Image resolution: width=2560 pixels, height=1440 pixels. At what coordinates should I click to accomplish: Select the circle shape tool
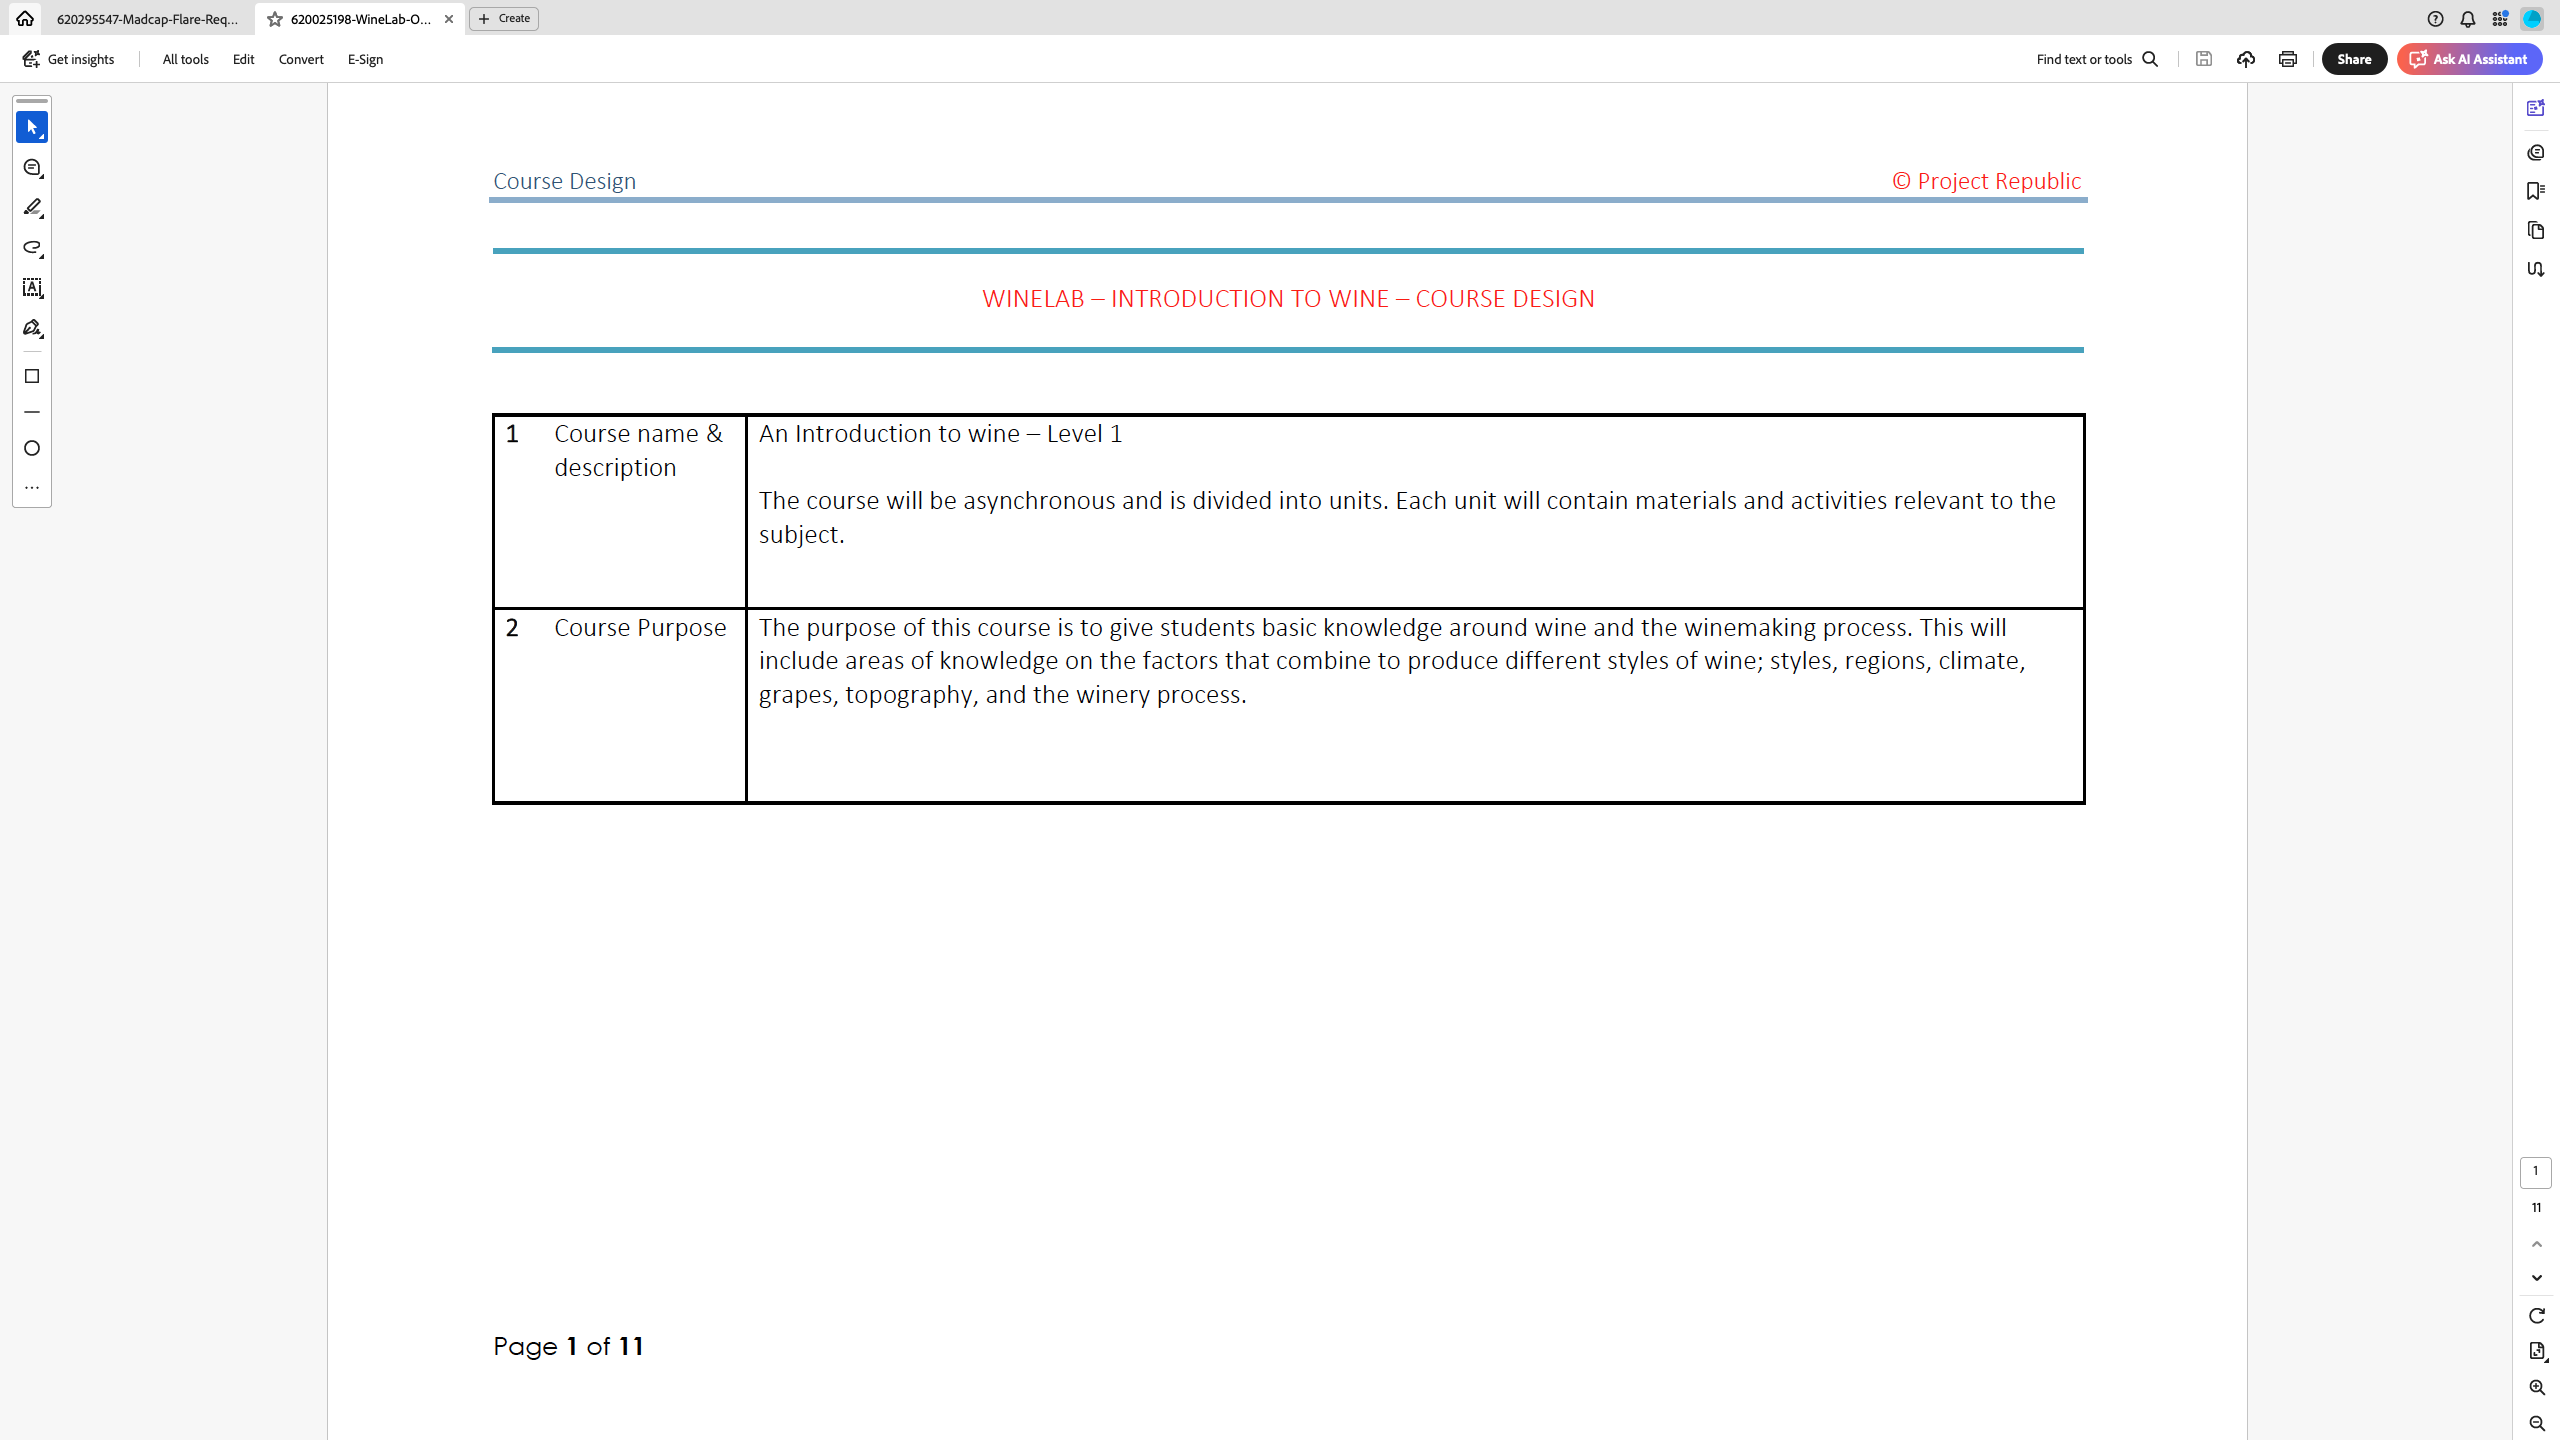[x=32, y=448]
